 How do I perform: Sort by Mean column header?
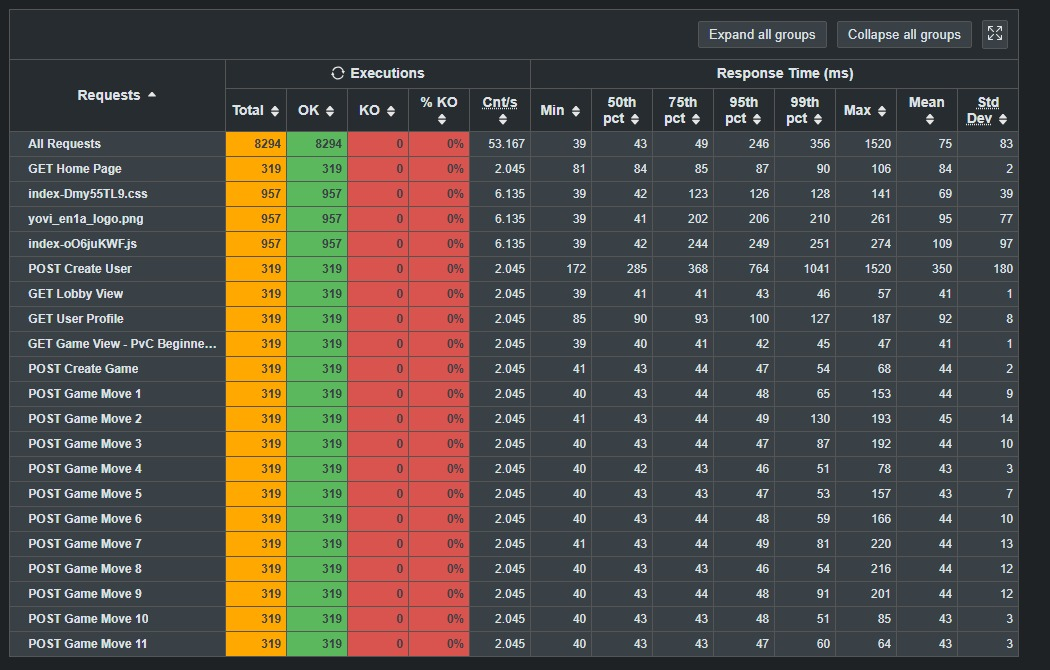(x=926, y=110)
